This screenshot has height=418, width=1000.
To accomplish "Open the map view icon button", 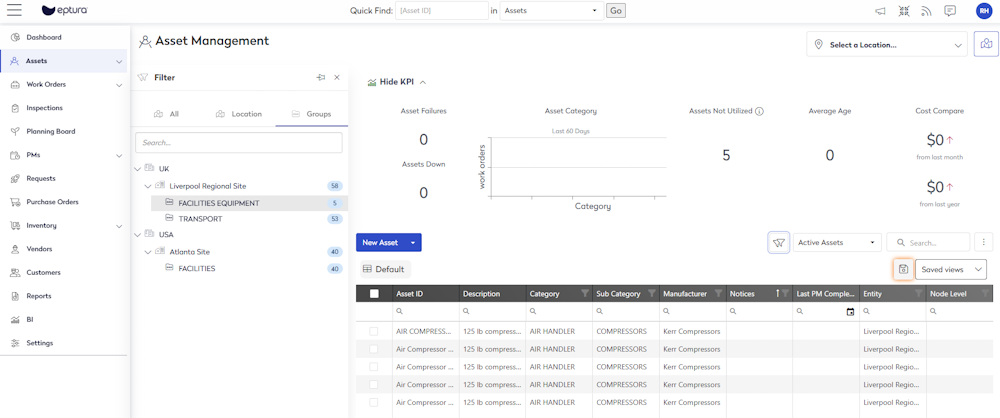I will (985, 44).
